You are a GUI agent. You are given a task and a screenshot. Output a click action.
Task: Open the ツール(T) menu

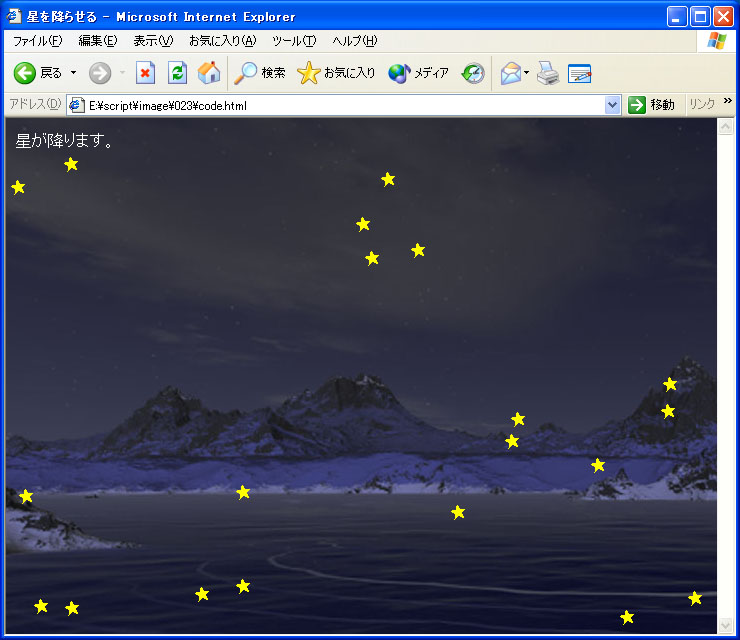(x=294, y=41)
